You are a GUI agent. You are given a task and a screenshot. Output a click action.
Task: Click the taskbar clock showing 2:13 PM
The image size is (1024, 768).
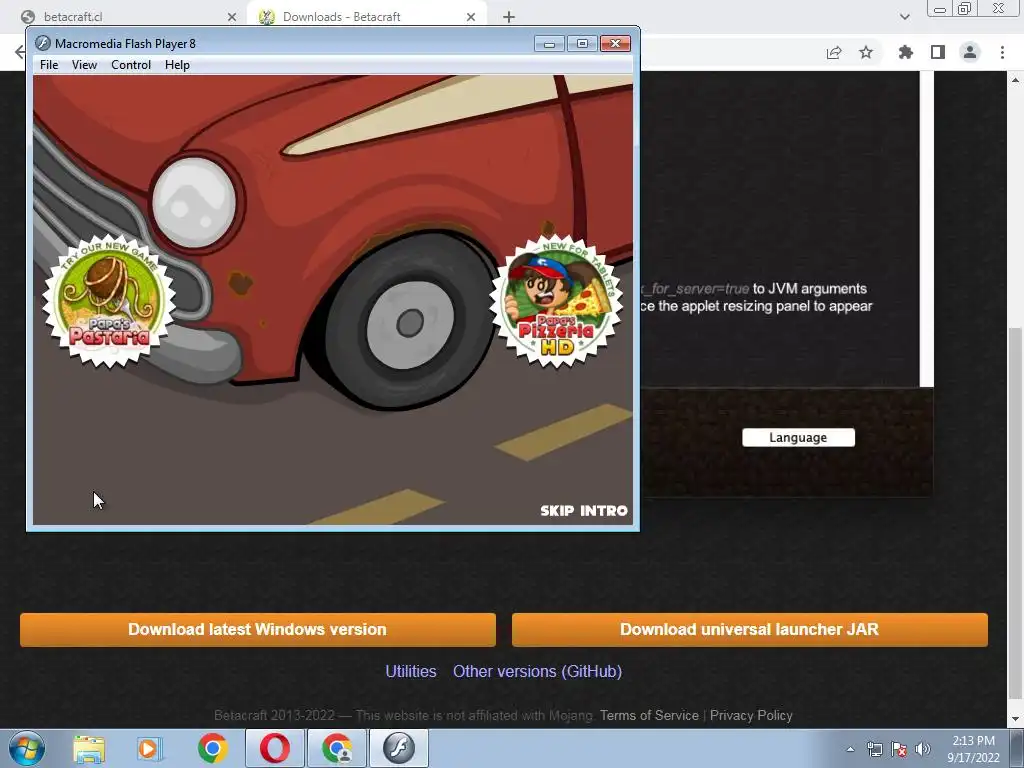tap(973, 749)
